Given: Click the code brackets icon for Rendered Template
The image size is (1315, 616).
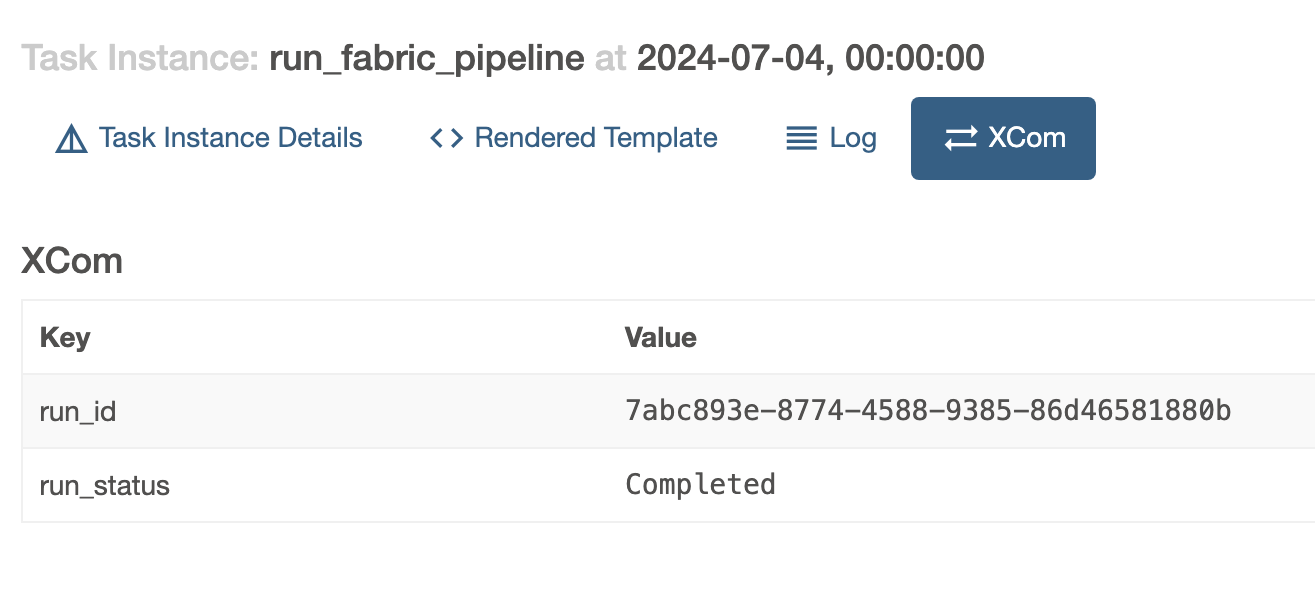Looking at the screenshot, I should pos(446,138).
